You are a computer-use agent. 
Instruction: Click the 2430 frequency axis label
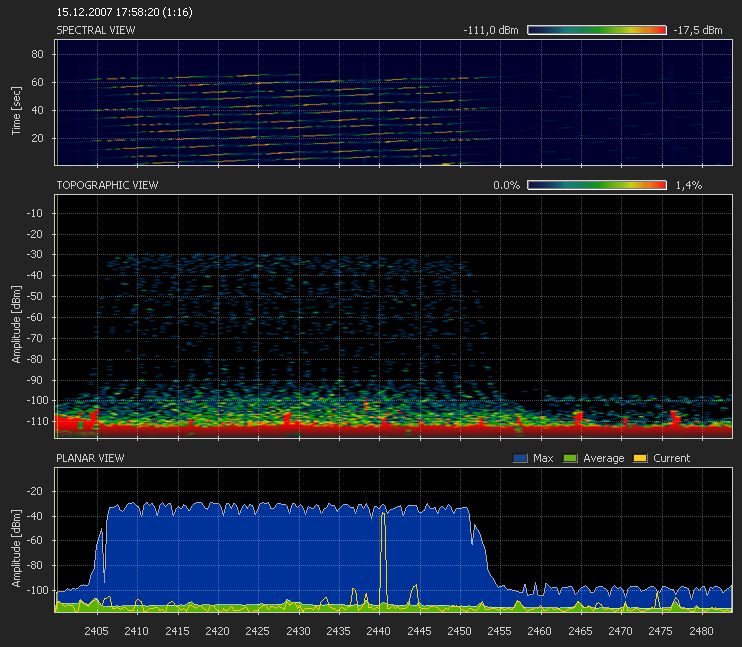pyautogui.click(x=298, y=631)
